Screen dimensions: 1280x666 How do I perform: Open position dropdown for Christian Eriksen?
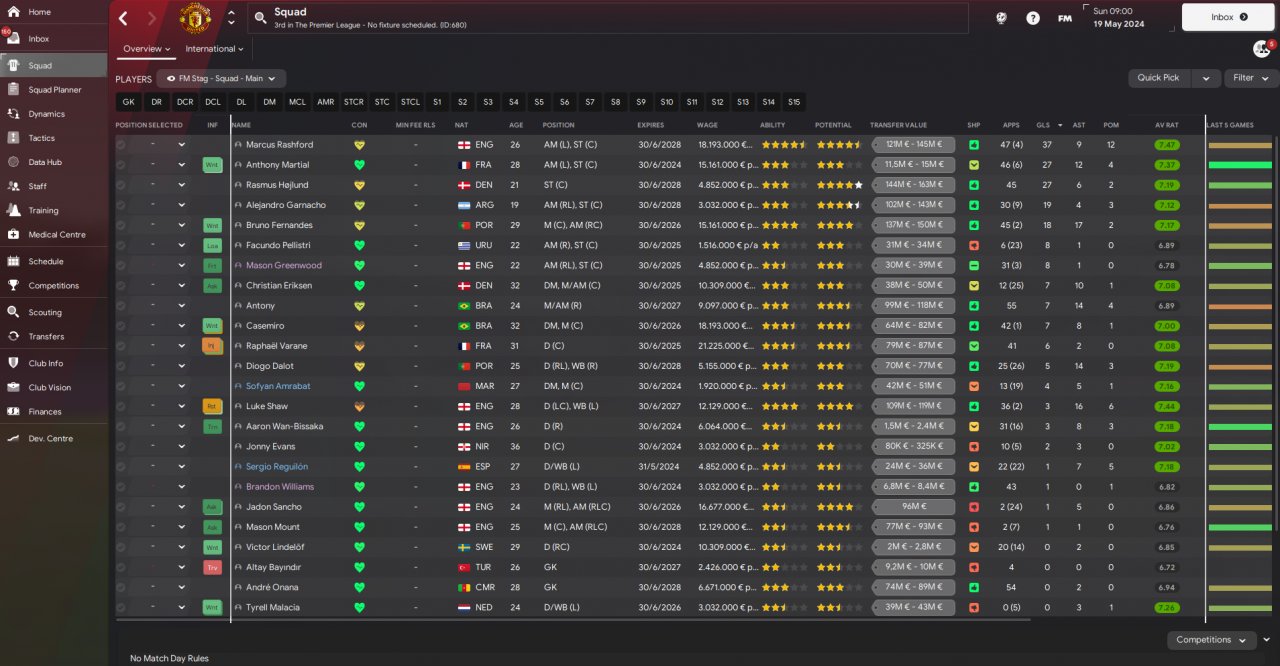[181, 286]
